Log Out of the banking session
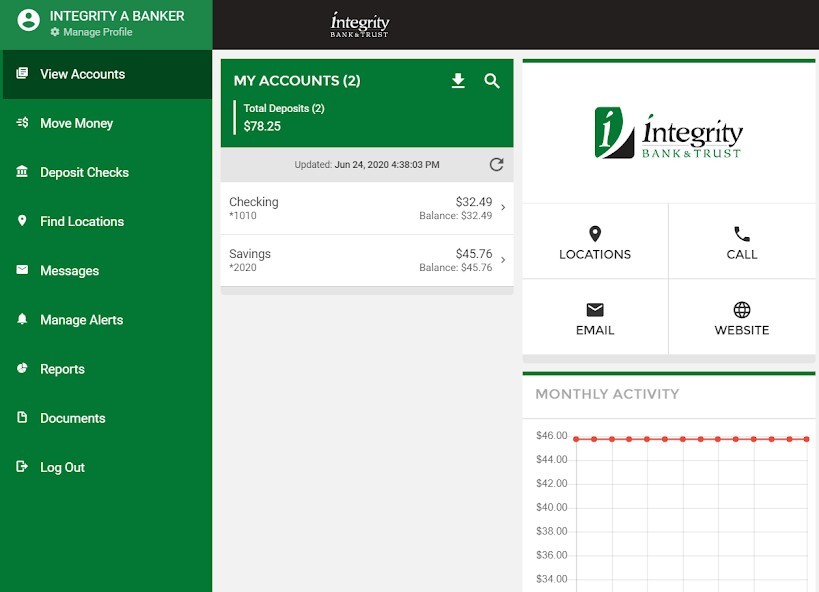This screenshot has height=592, width=819. [x=107, y=467]
